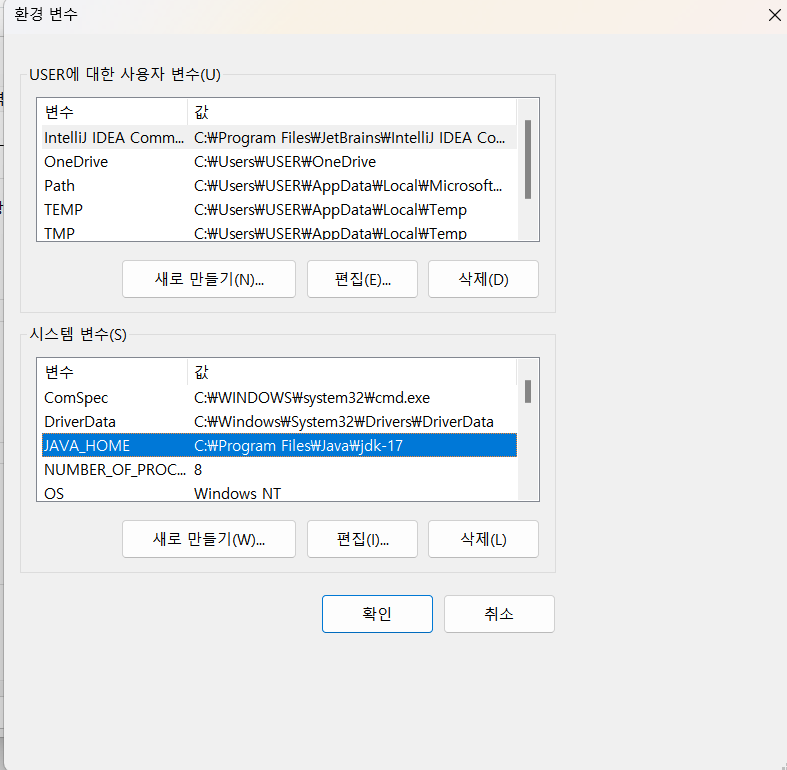Image resolution: width=787 pixels, height=770 pixels.
Task: Click the 변수 column header in system variables
Action: click(112, 372)
